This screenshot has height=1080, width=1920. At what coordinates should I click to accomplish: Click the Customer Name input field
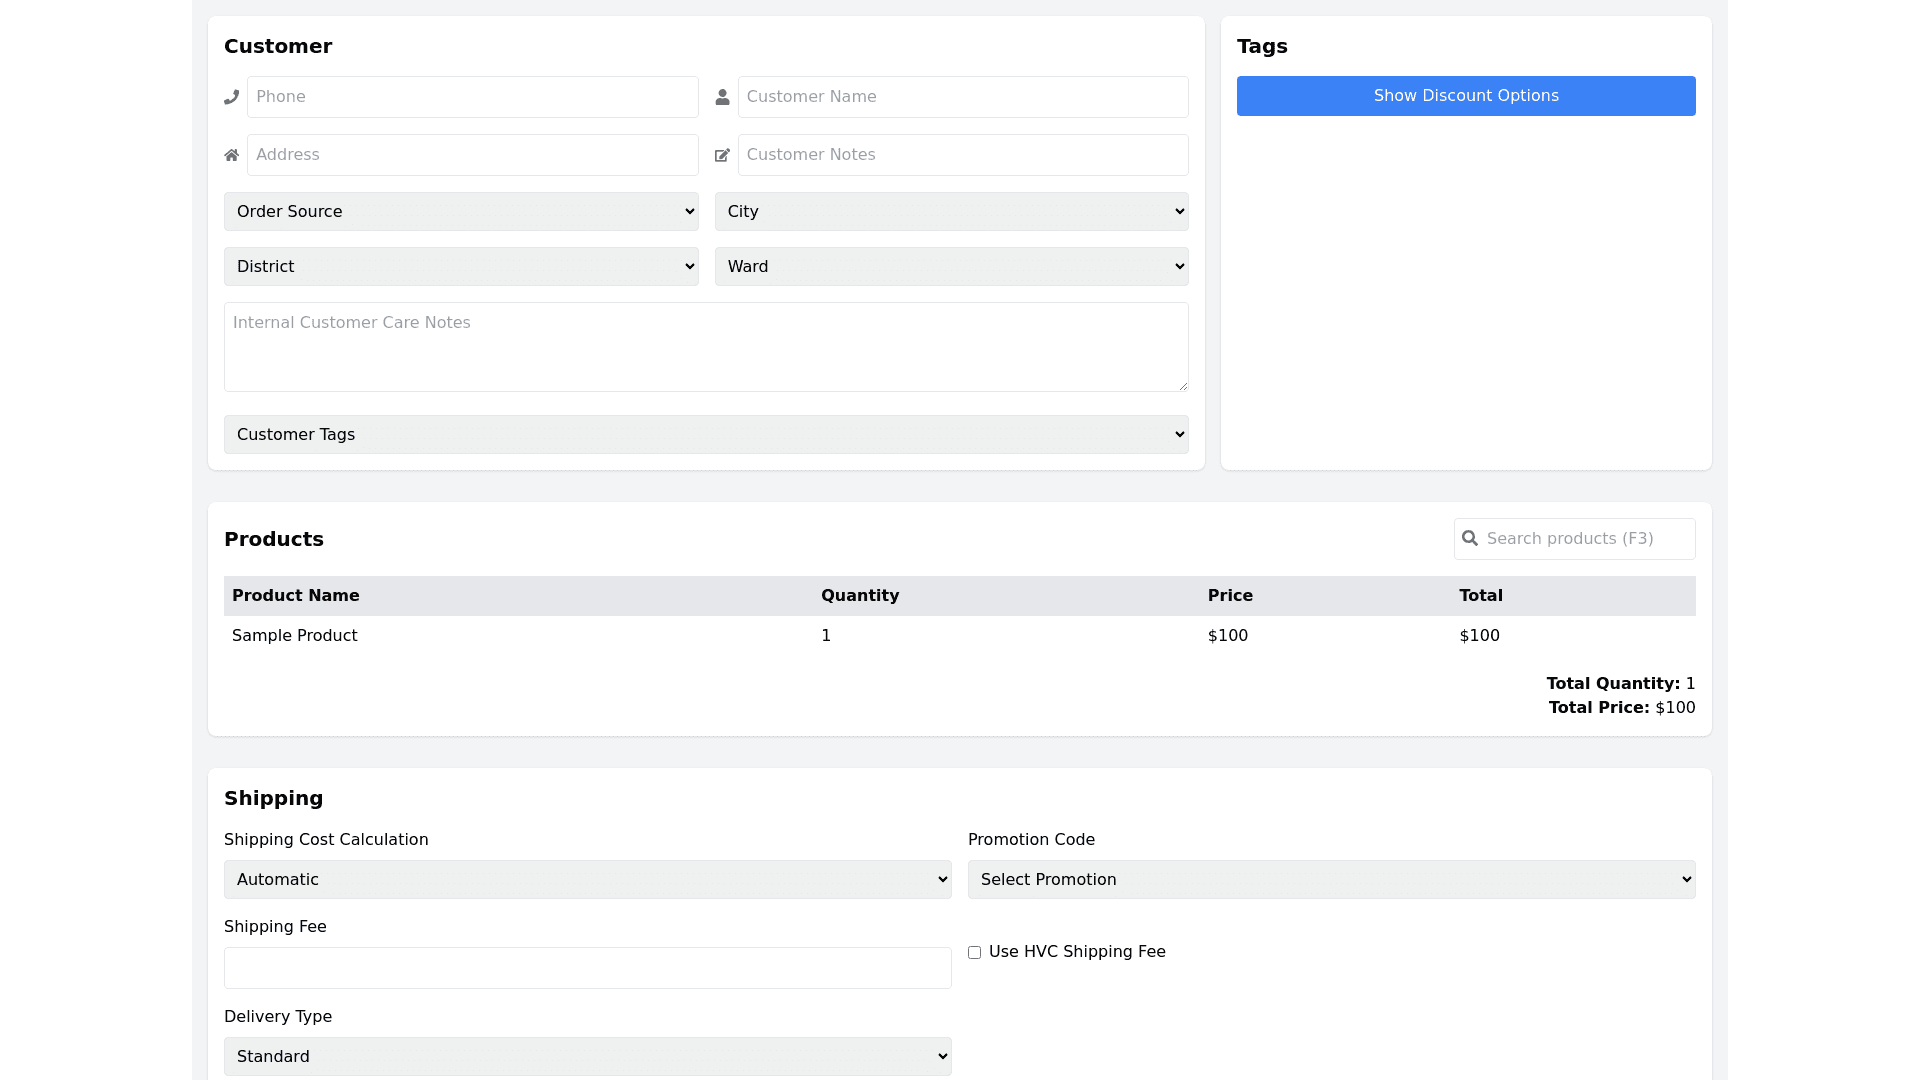click(x=962, y=97)
